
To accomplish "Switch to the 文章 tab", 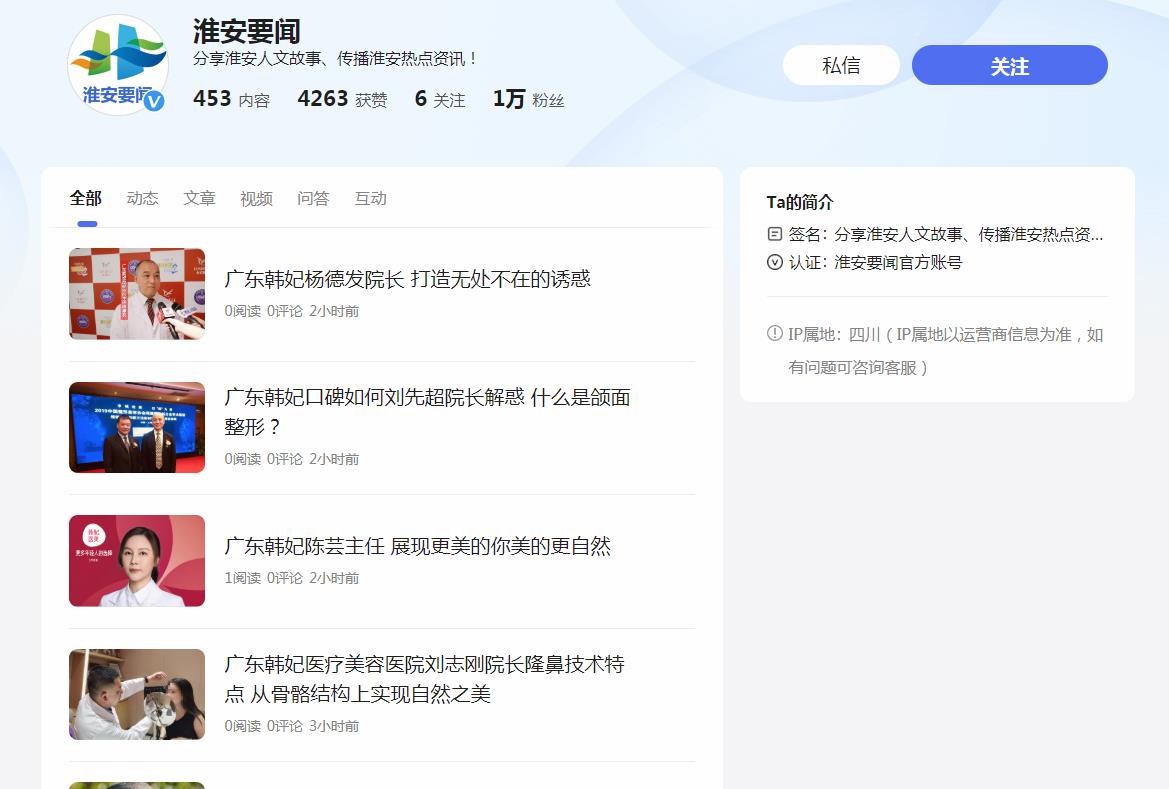I will pyautogui.click(x=199, y=198).
